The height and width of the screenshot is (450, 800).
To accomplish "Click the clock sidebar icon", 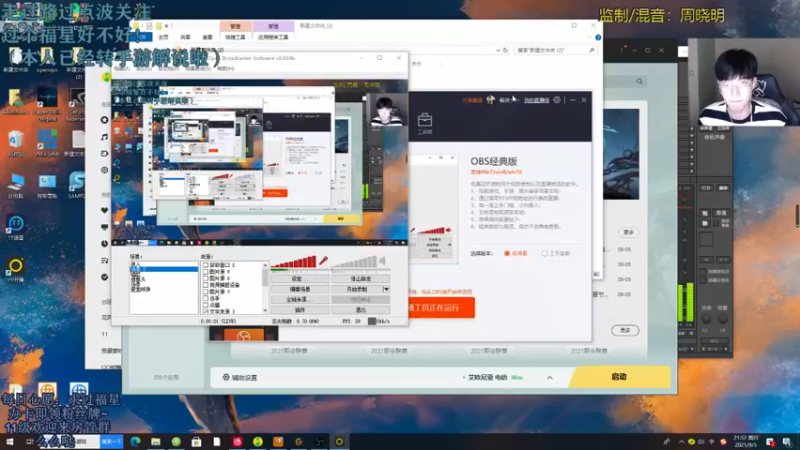I will coord(105,244).
